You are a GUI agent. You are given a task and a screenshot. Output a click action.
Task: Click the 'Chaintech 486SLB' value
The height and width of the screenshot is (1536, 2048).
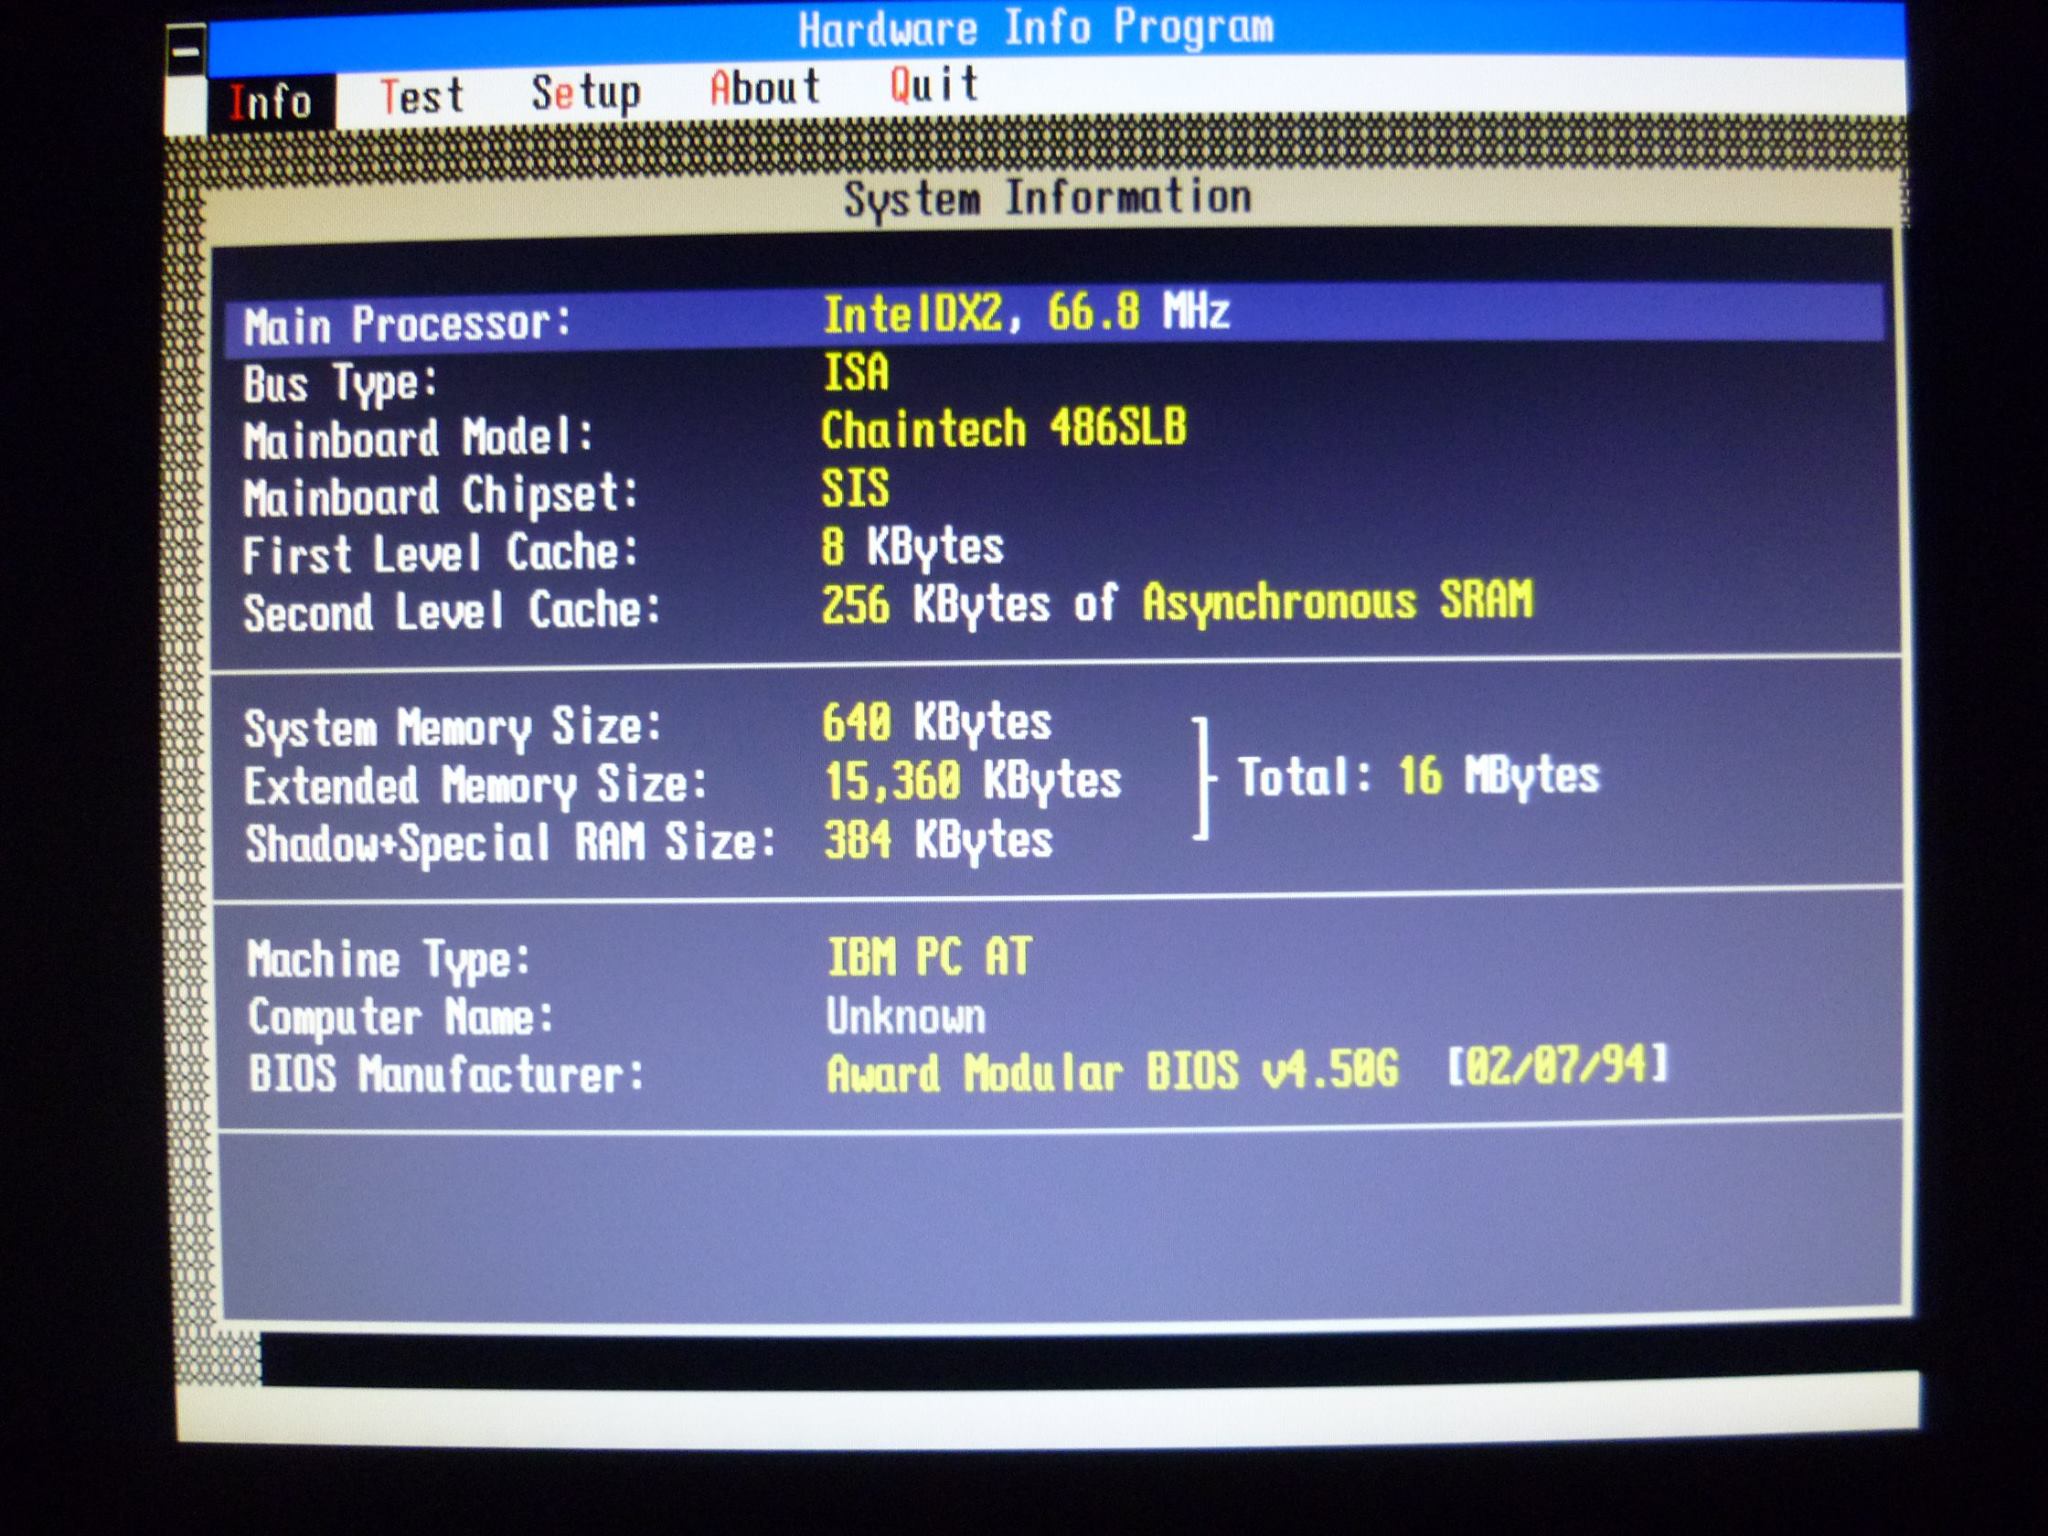(x=1003, y=429)
